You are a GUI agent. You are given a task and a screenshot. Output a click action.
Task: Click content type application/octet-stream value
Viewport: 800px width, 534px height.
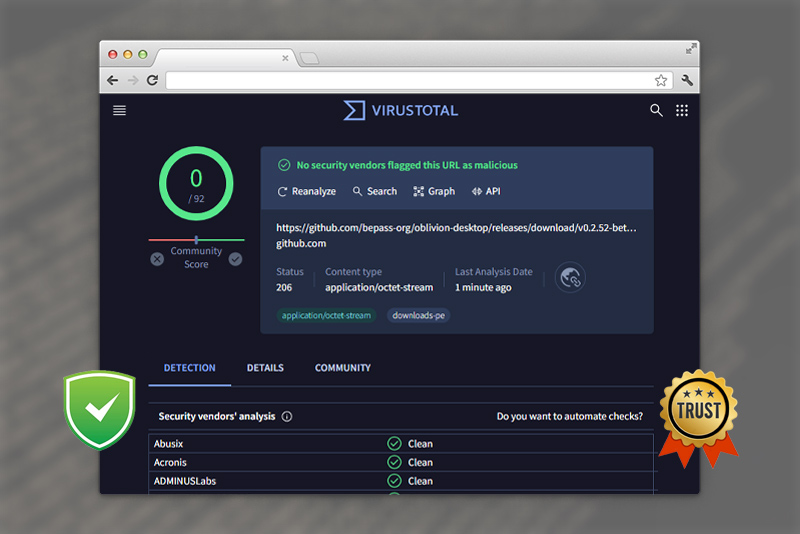pyautogui.click(x=379, y=288)
